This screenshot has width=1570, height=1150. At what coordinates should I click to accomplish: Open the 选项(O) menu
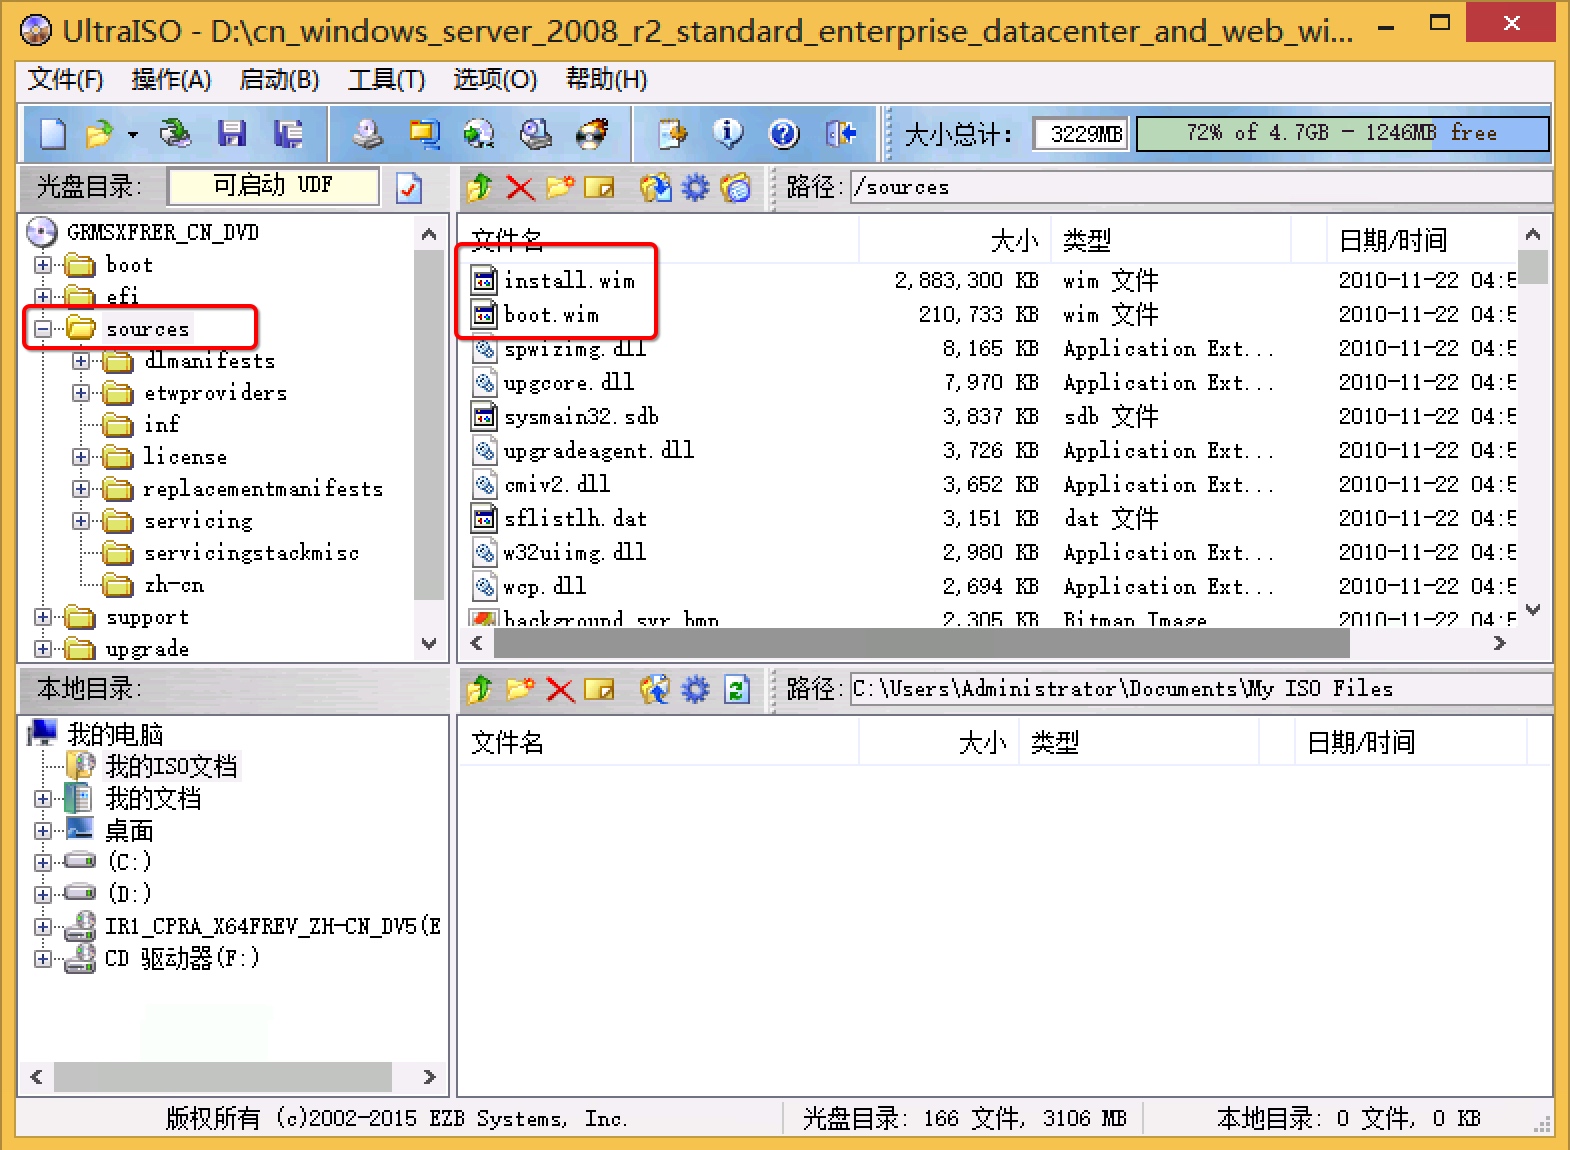(495, 79)
